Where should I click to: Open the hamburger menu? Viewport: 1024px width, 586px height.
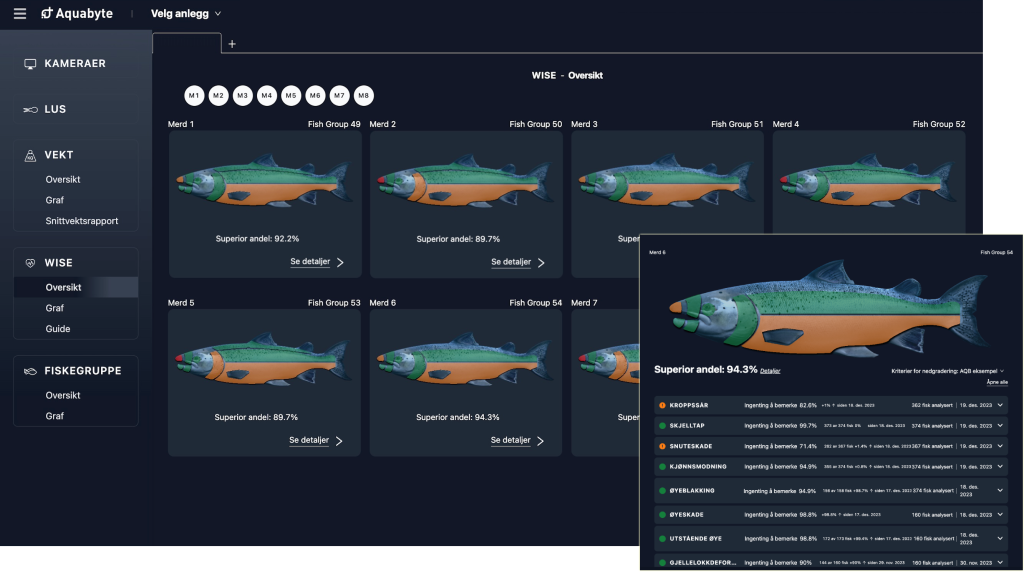coord(20,14)
